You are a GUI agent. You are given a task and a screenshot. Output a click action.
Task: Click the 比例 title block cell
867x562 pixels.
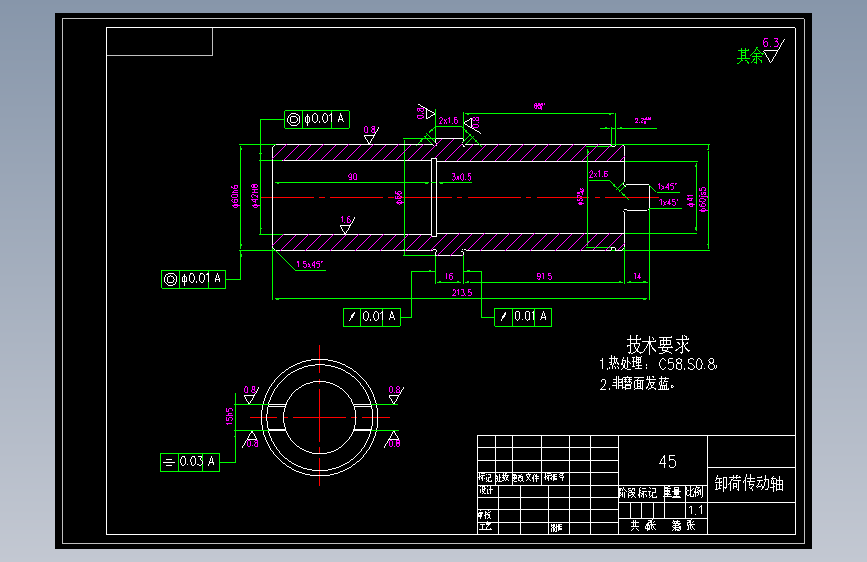(x=695, y=492)
